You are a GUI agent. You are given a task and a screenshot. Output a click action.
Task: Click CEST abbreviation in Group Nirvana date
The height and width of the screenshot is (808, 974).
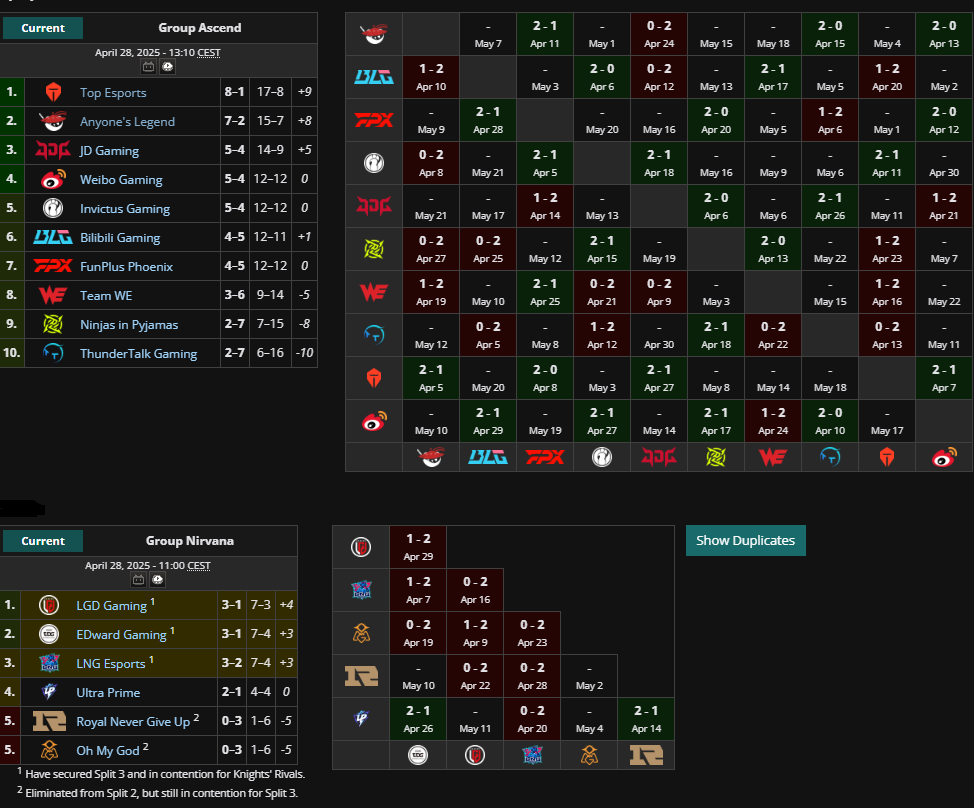(199, 566)
